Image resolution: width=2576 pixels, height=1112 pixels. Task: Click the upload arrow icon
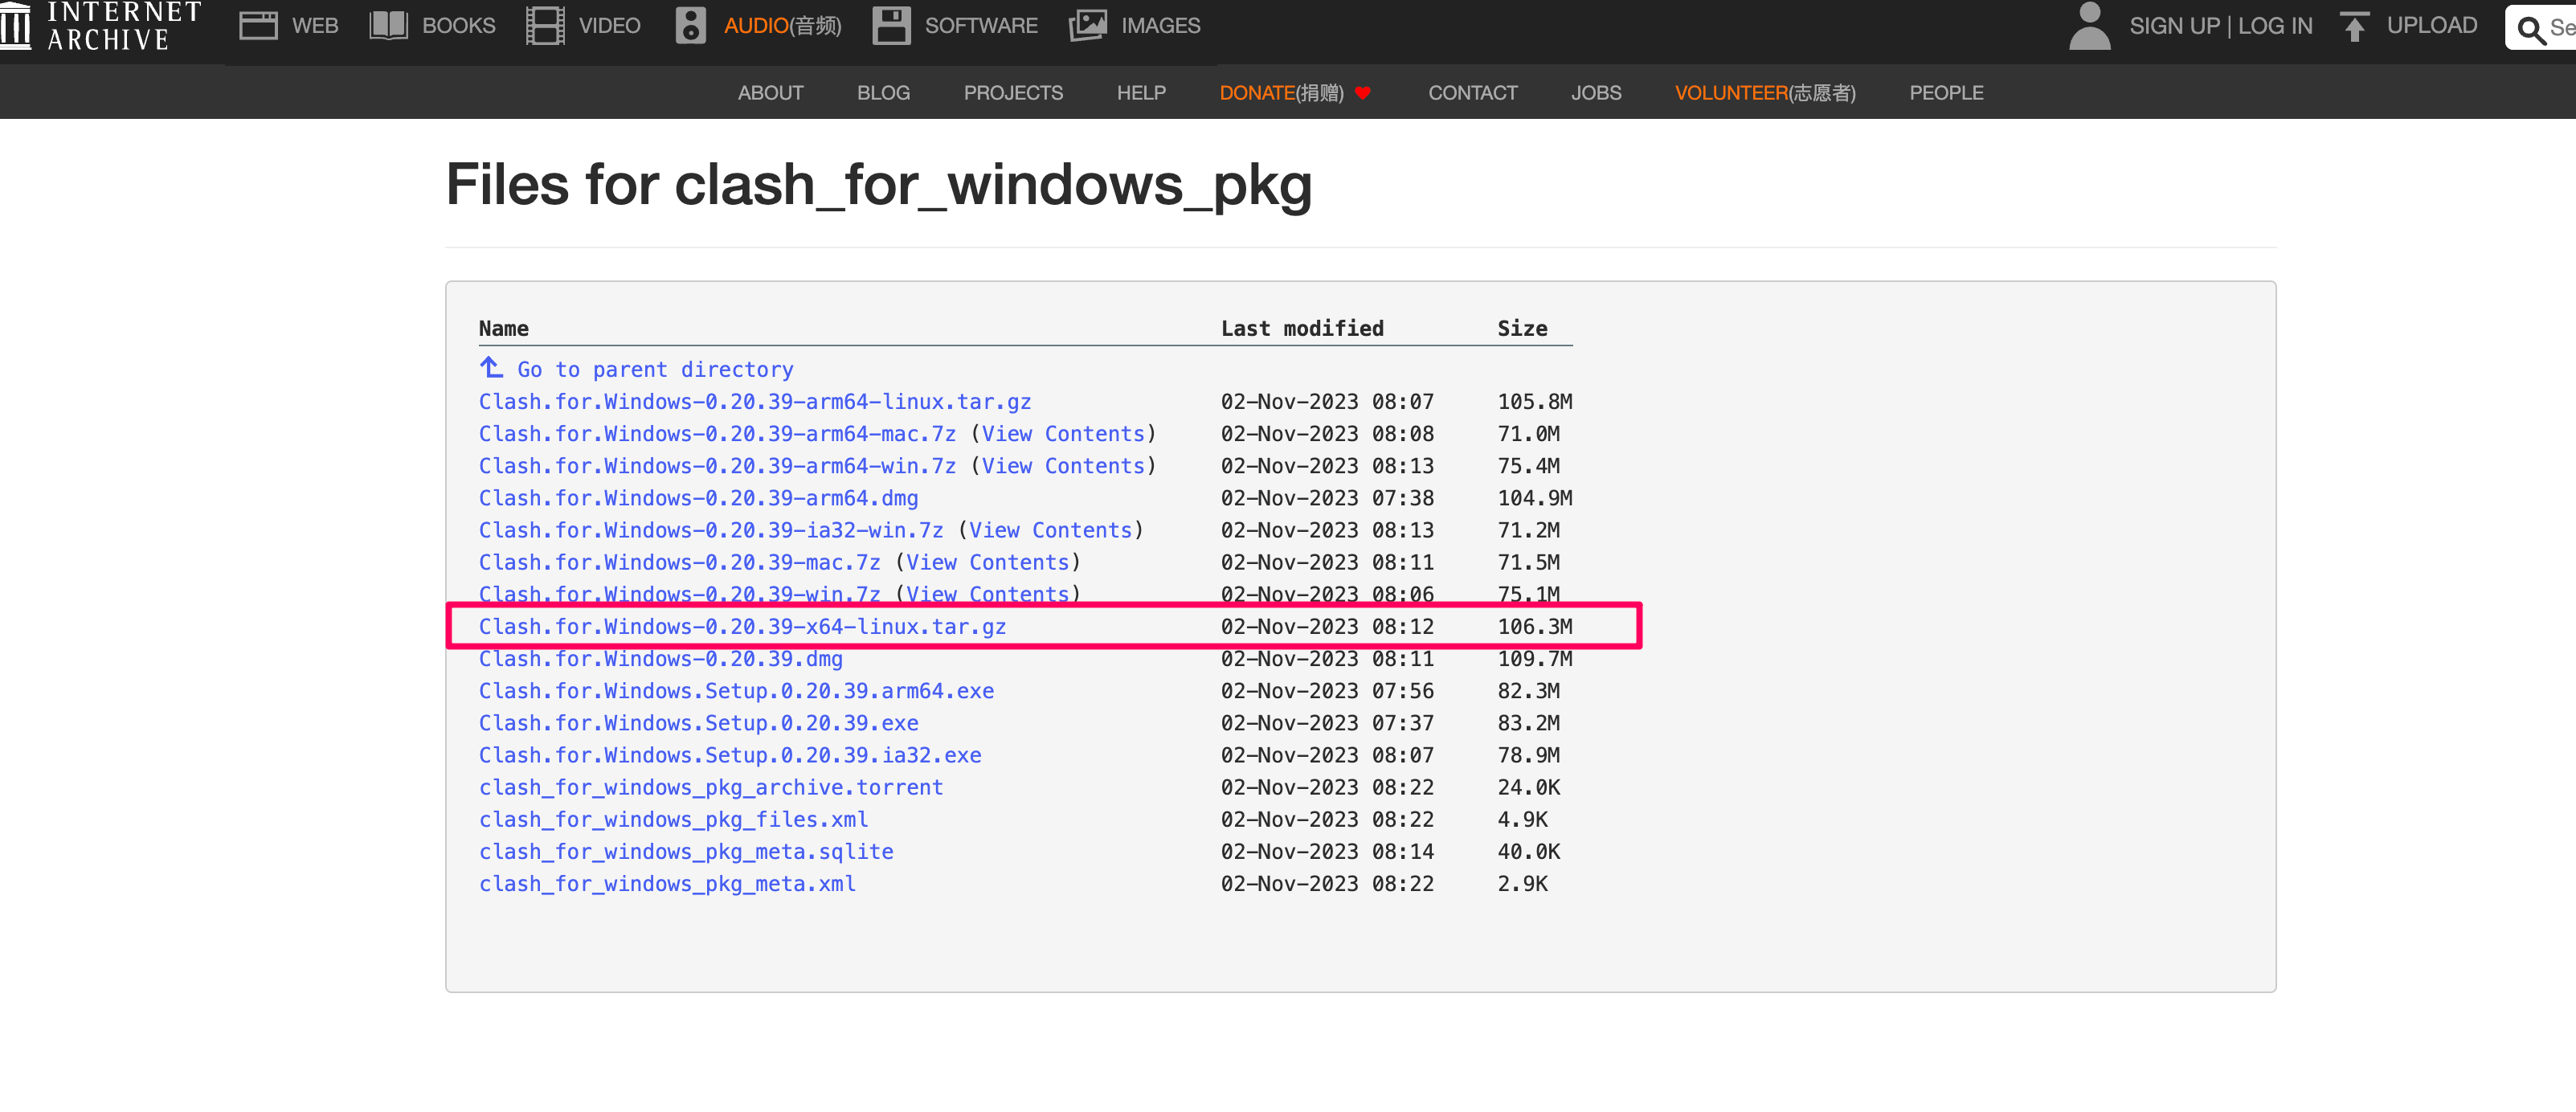[x=2354, y=26]
